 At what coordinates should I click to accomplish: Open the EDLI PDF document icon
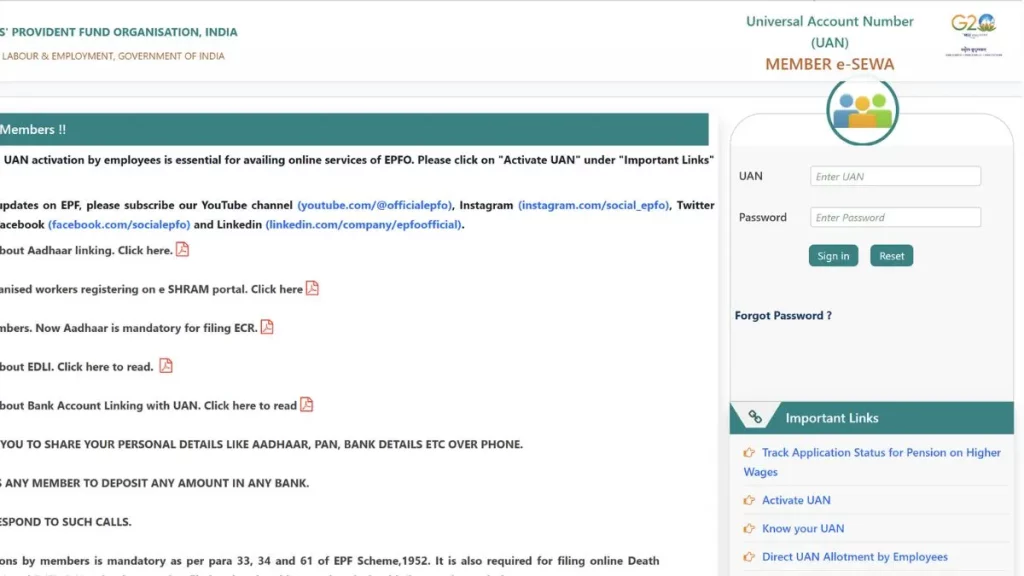tap(166, 366)
